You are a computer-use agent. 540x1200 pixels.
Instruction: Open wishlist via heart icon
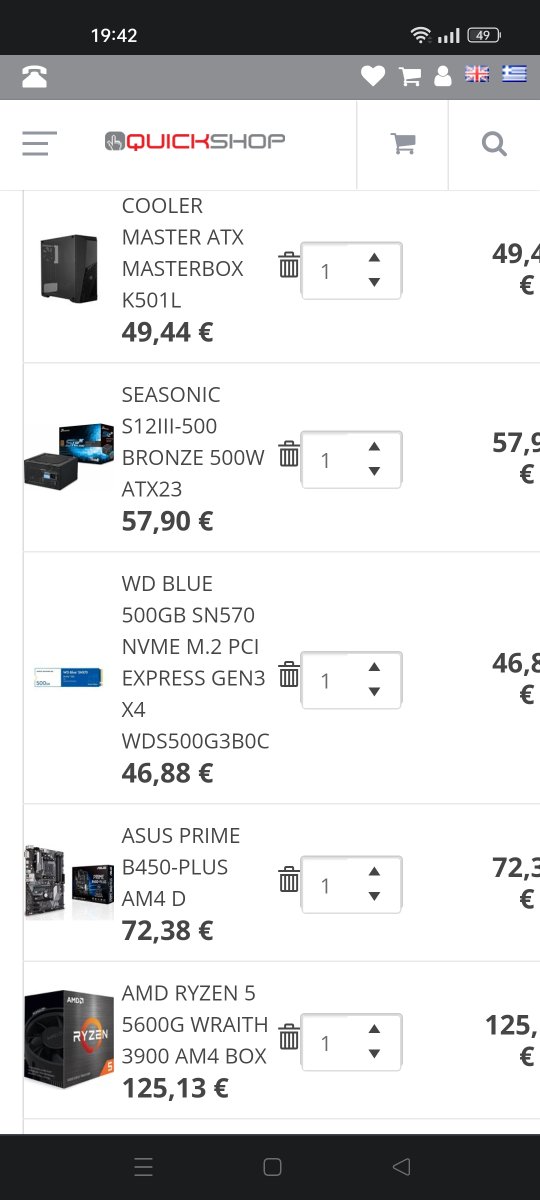373,76
